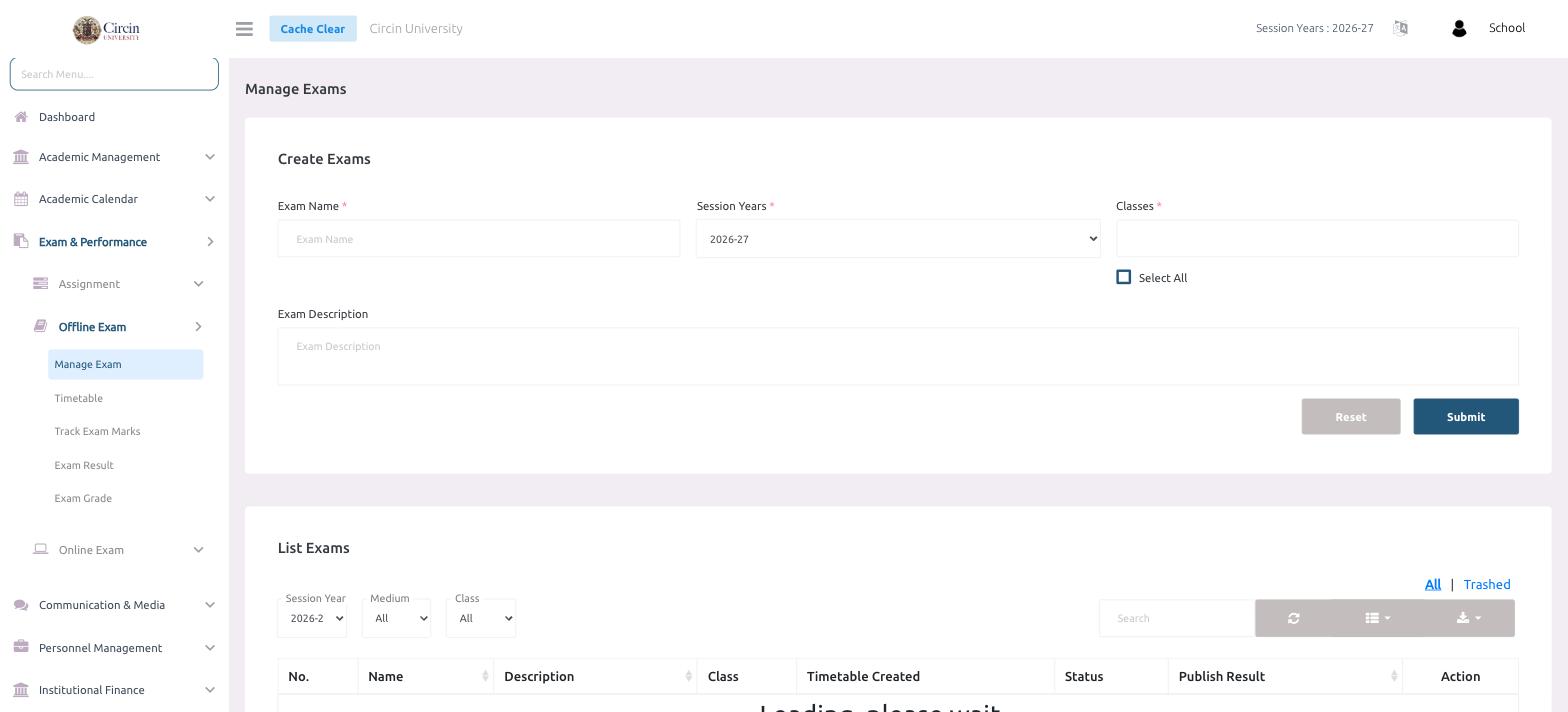Sort table by Description column

596,677
